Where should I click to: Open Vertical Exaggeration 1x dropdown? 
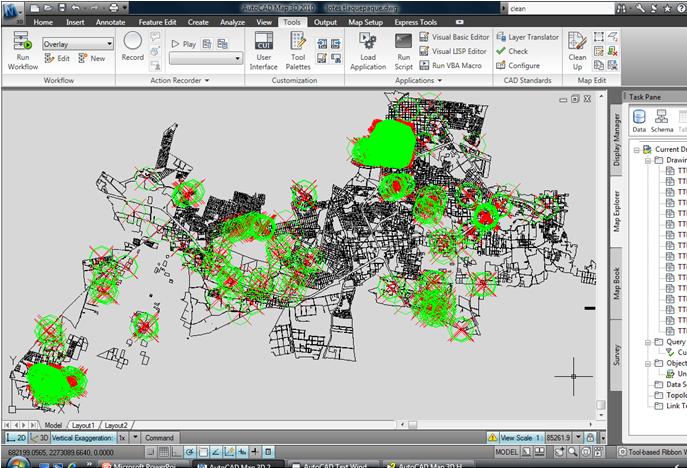pyautogui.click(x=135, y=437)
